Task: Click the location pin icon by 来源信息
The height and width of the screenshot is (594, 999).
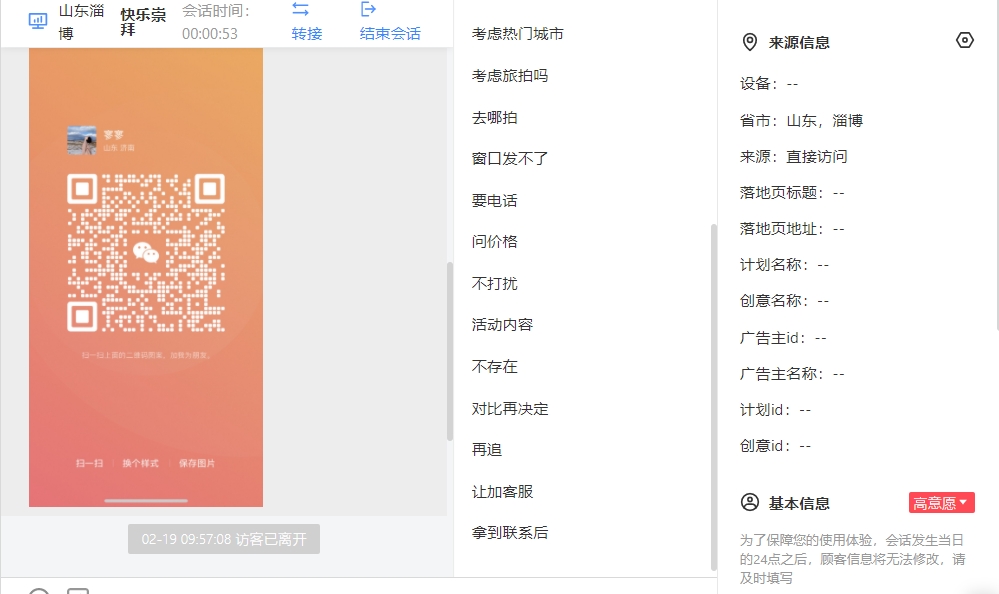Action: pos(750,42)
